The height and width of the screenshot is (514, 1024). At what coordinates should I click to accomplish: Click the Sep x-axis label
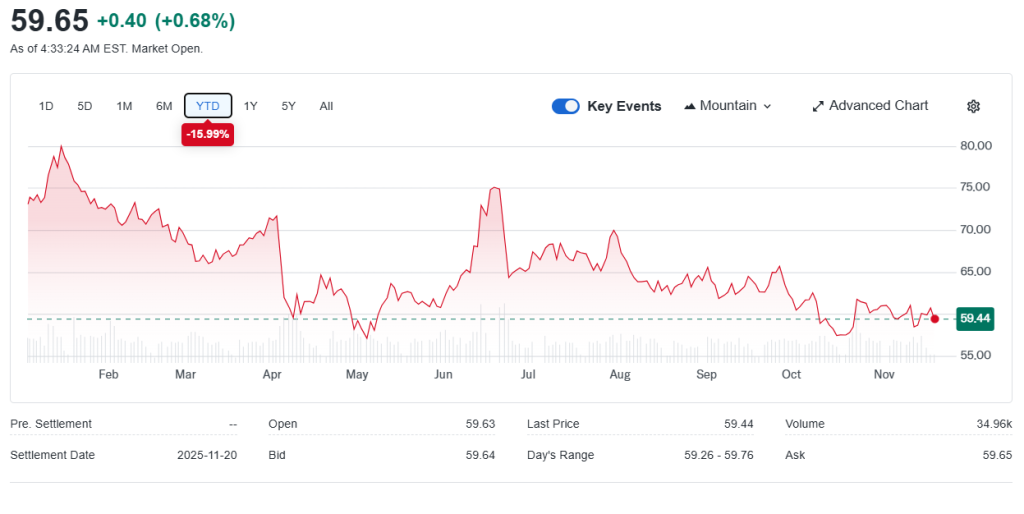coord(706,374)
